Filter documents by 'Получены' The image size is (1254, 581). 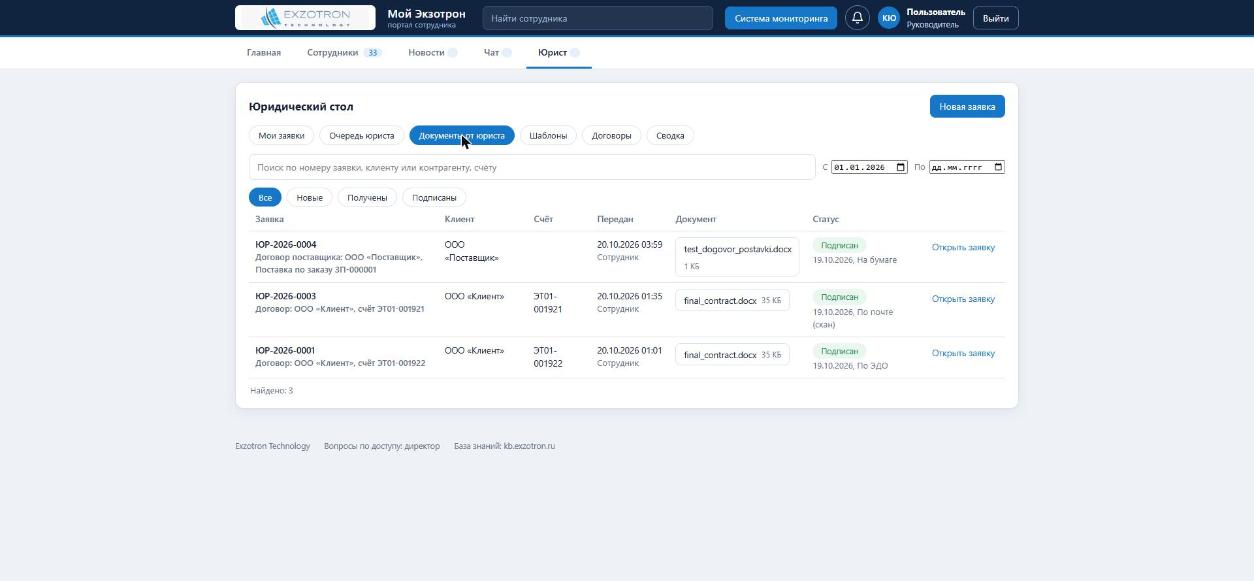[367, 197]
